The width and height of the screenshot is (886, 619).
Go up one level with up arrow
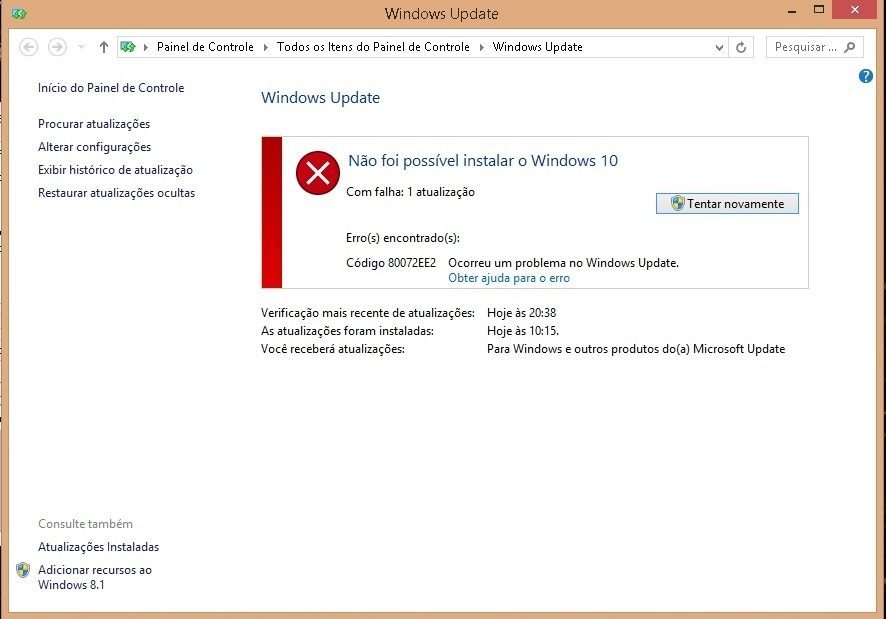click(x=103, y=47)
